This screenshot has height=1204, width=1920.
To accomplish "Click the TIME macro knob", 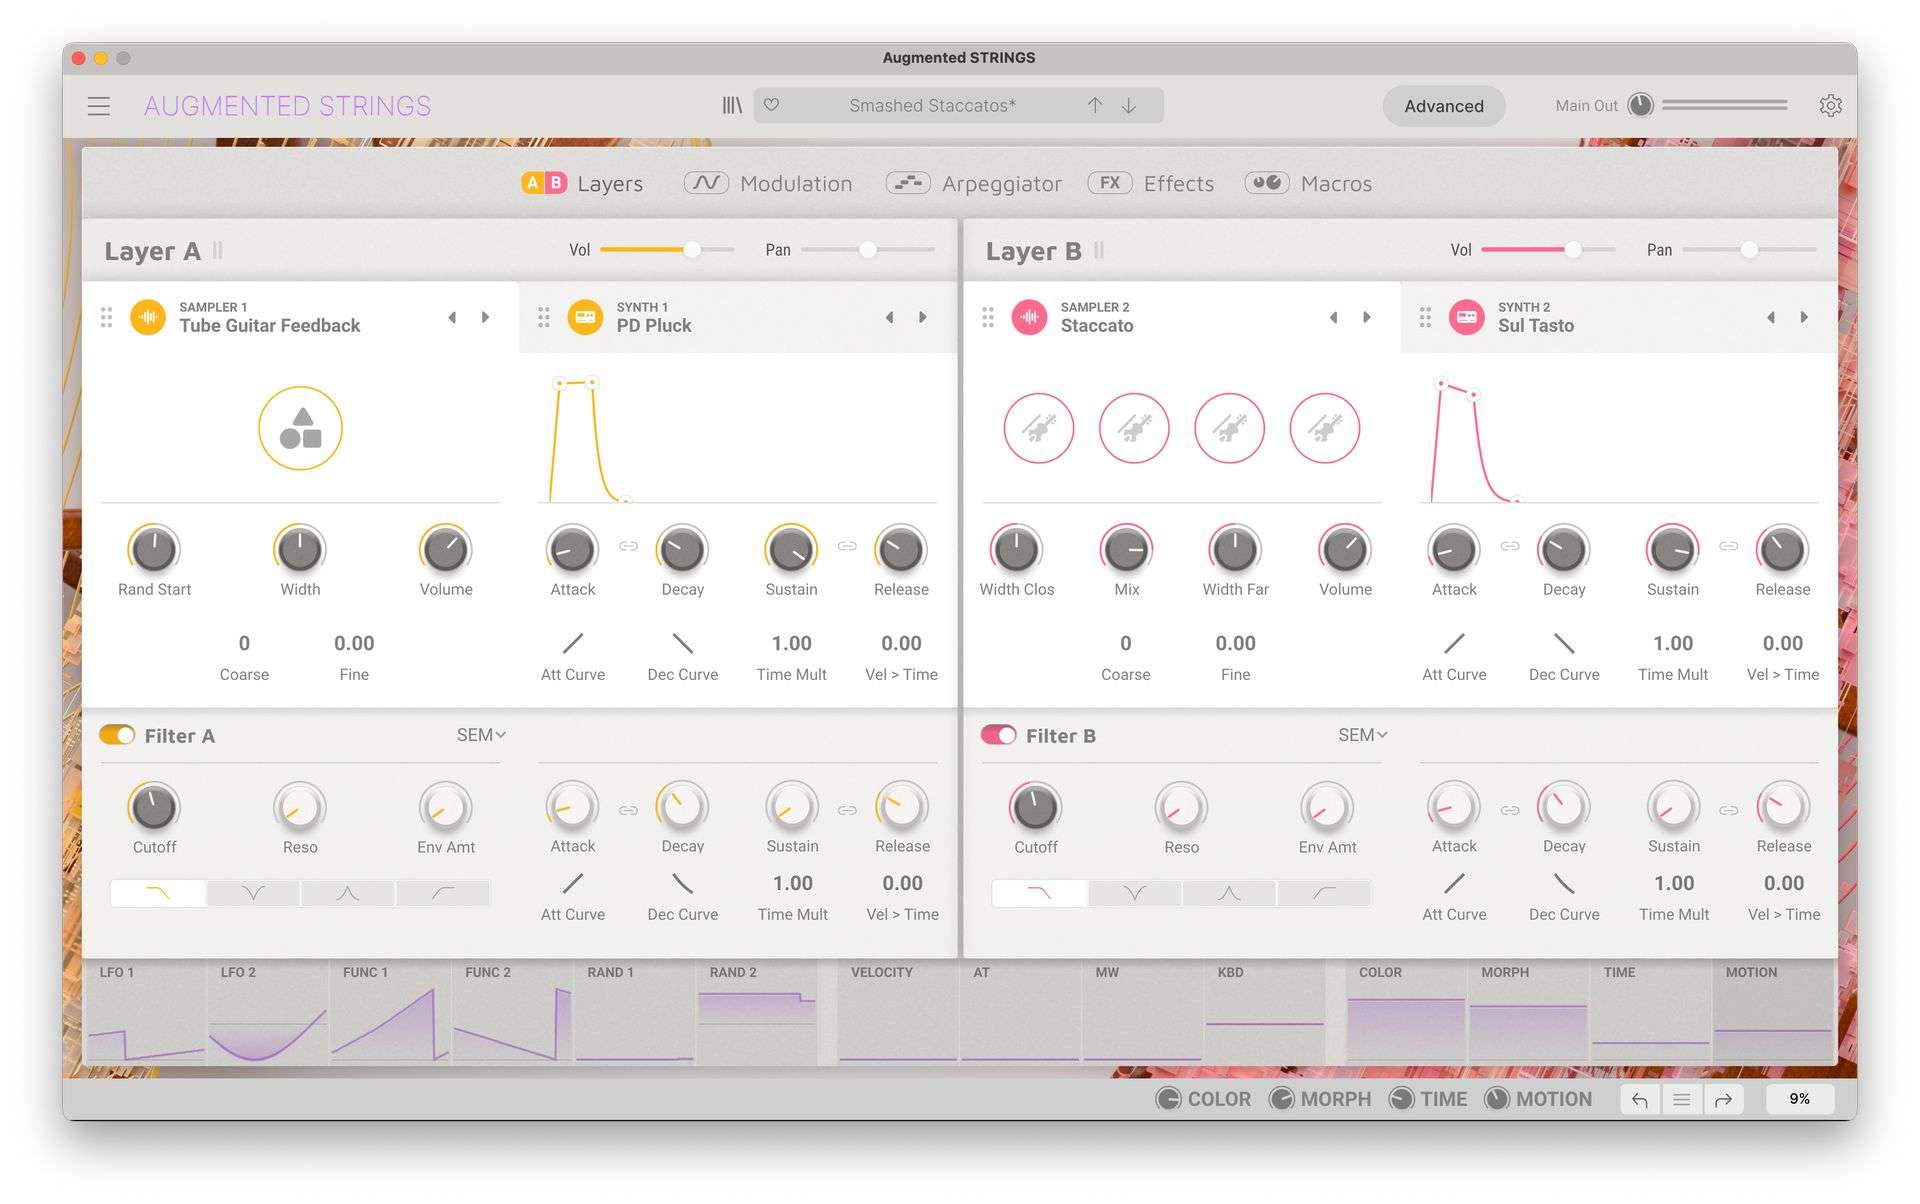I will (1402, 1099).
